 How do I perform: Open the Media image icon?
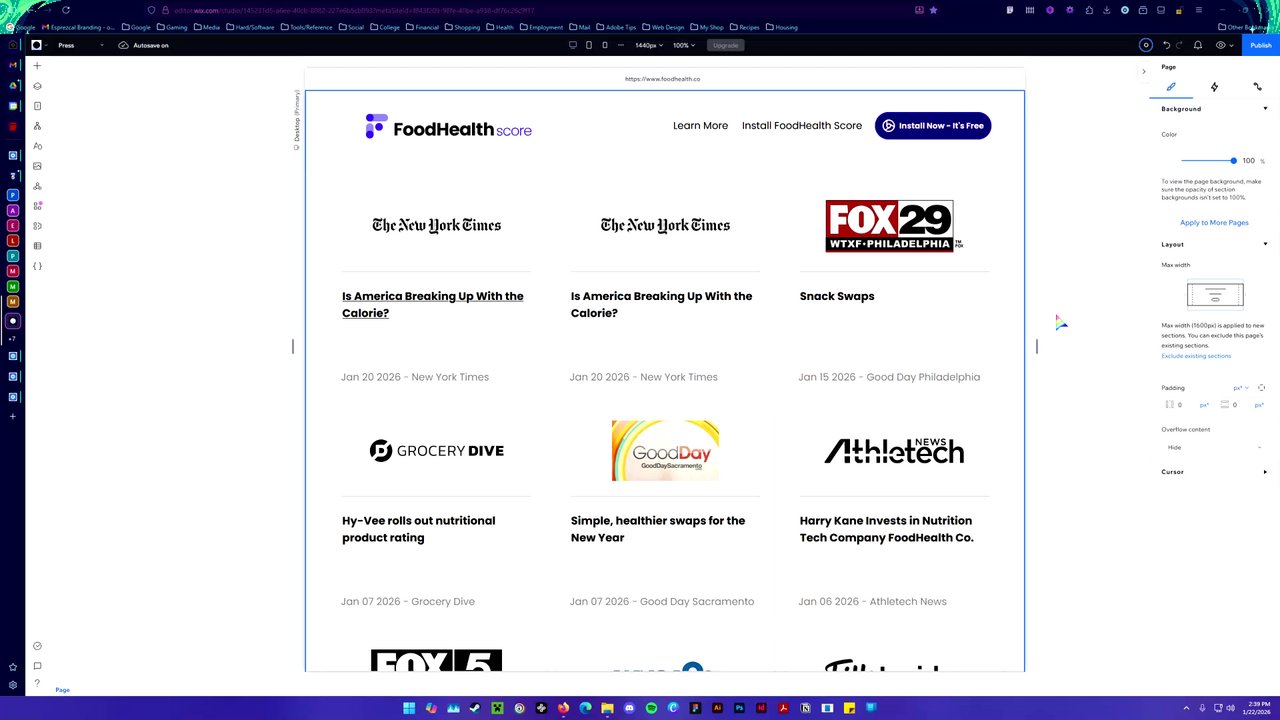click(37, 166)
